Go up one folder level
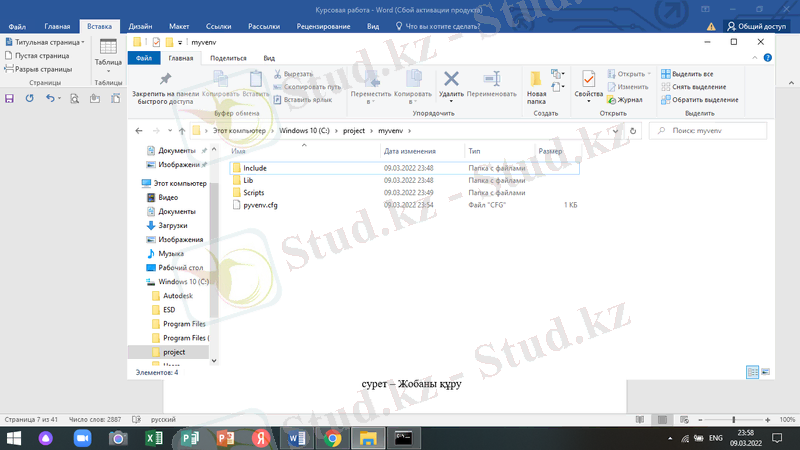Screen dimensions: 800x450 point(182,131)
